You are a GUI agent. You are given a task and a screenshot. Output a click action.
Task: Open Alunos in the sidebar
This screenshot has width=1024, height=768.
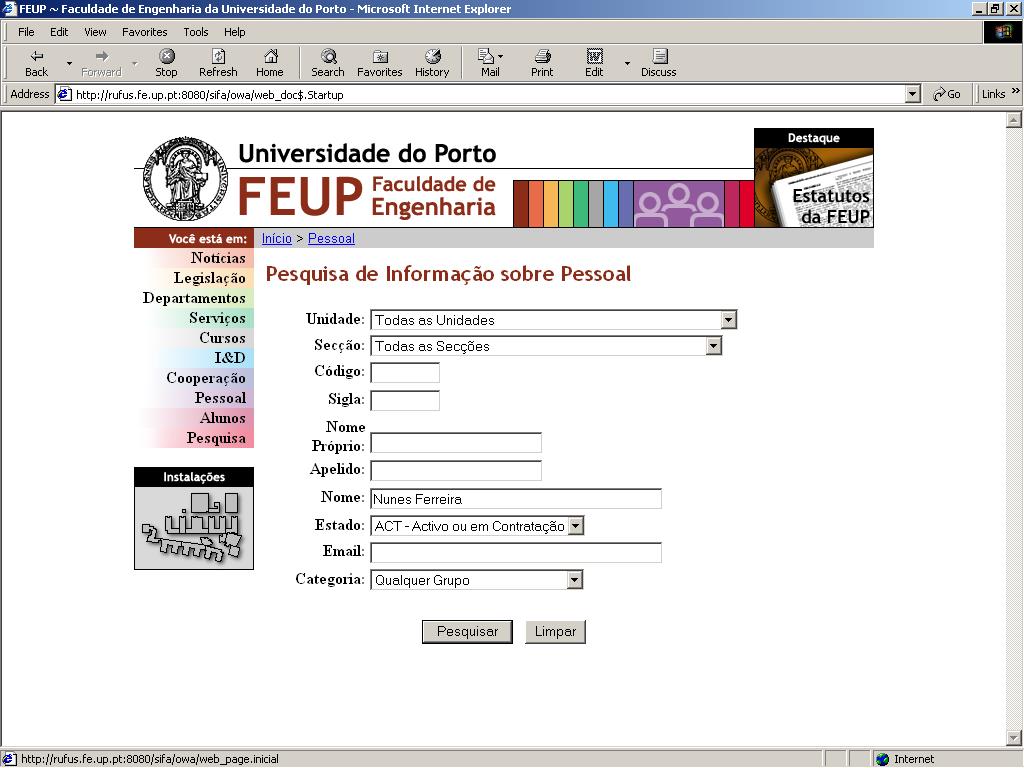tap(223, 418)
